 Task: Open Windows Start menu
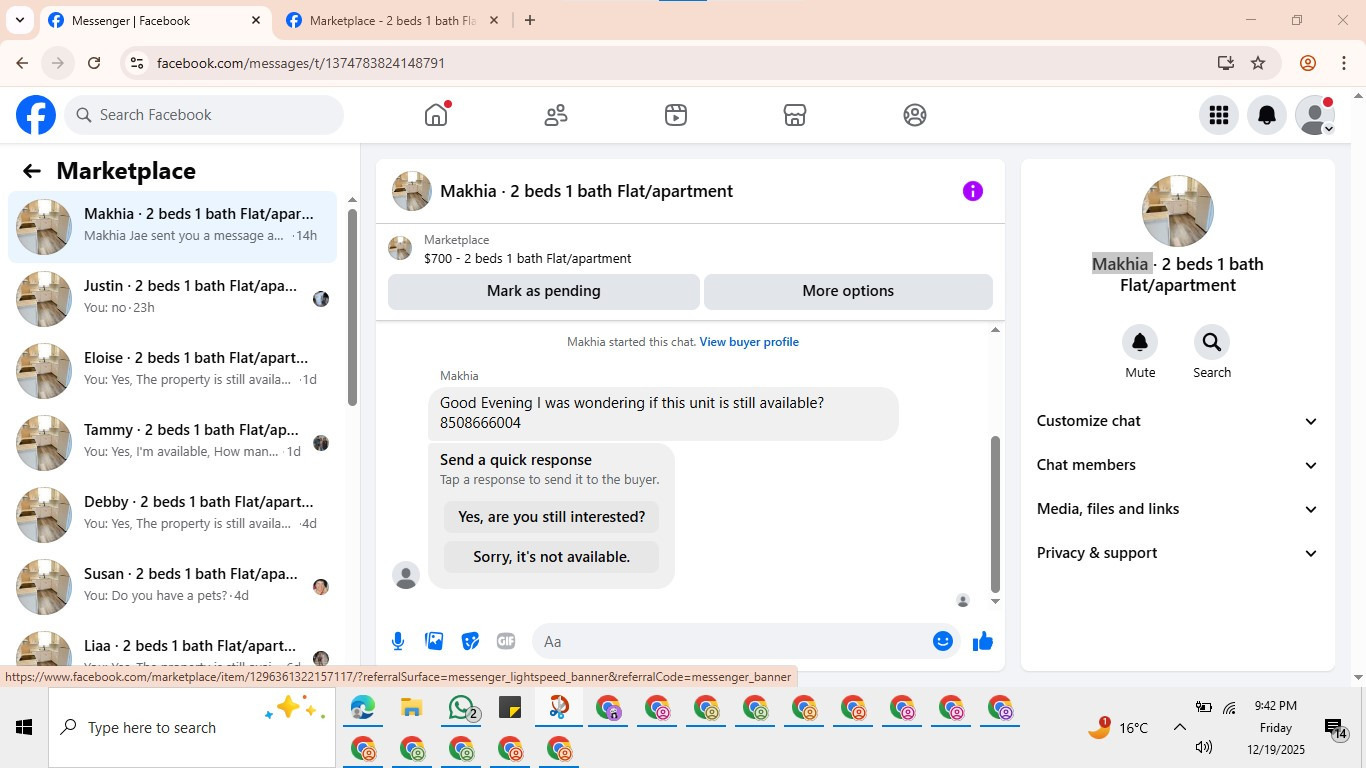click(x=24, y=728)
